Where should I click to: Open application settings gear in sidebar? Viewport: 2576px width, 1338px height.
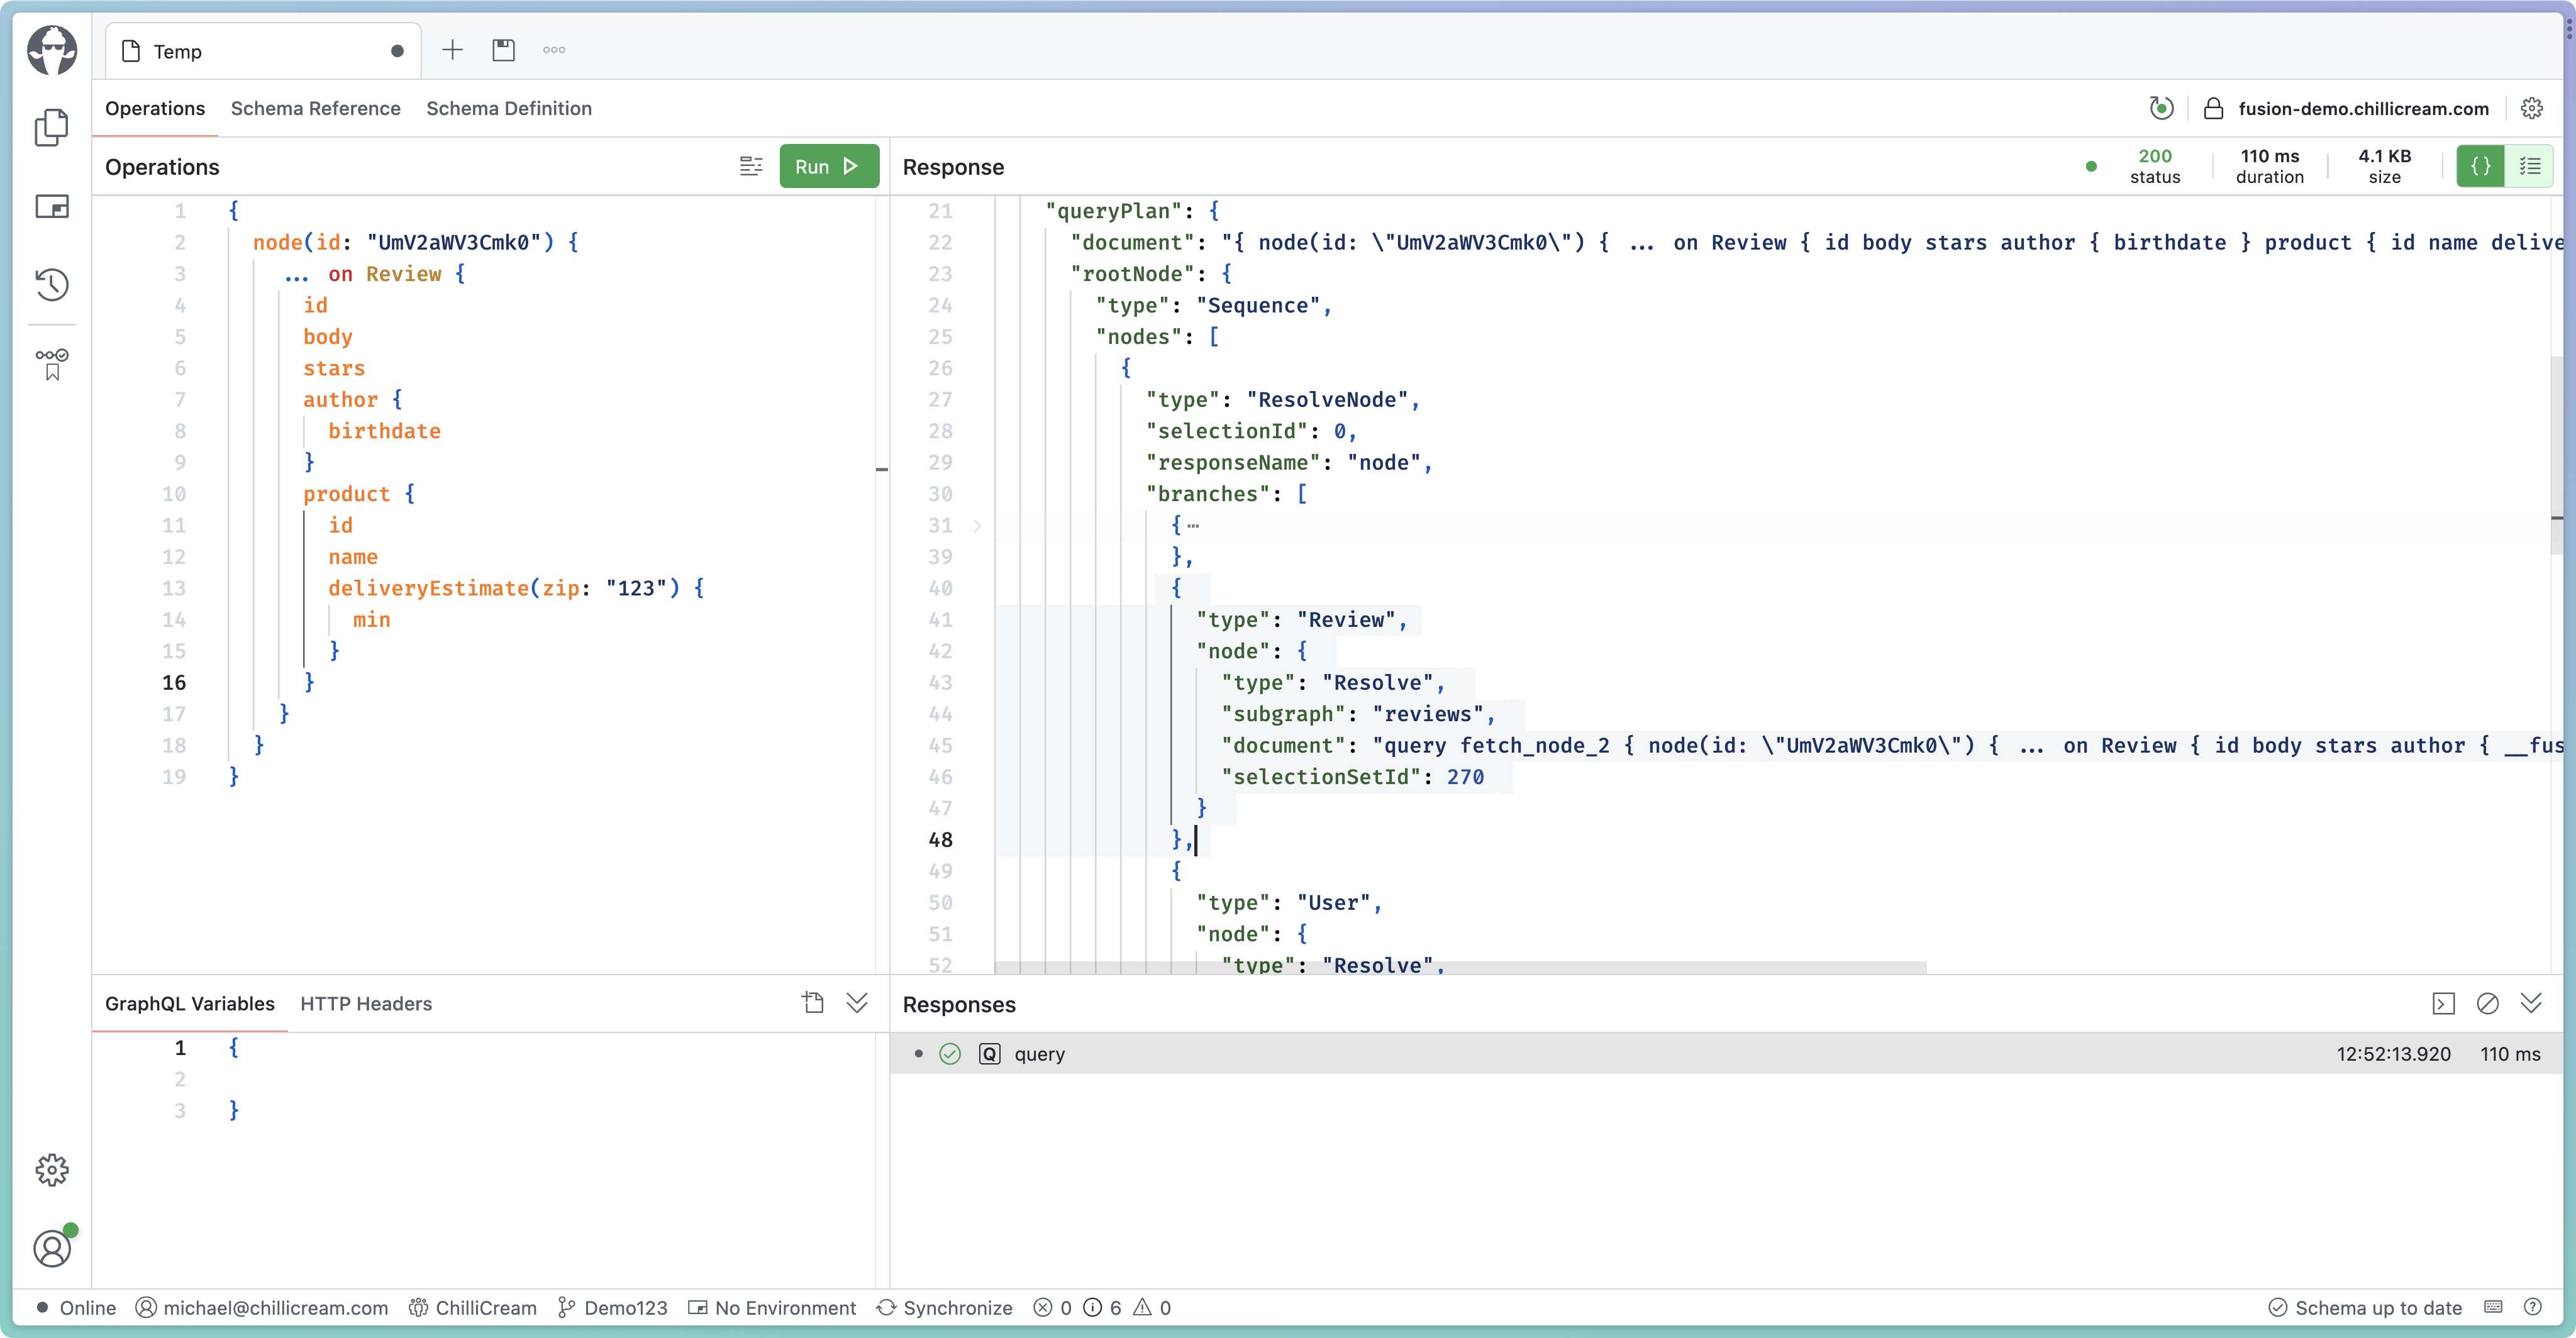(52, 1169)
